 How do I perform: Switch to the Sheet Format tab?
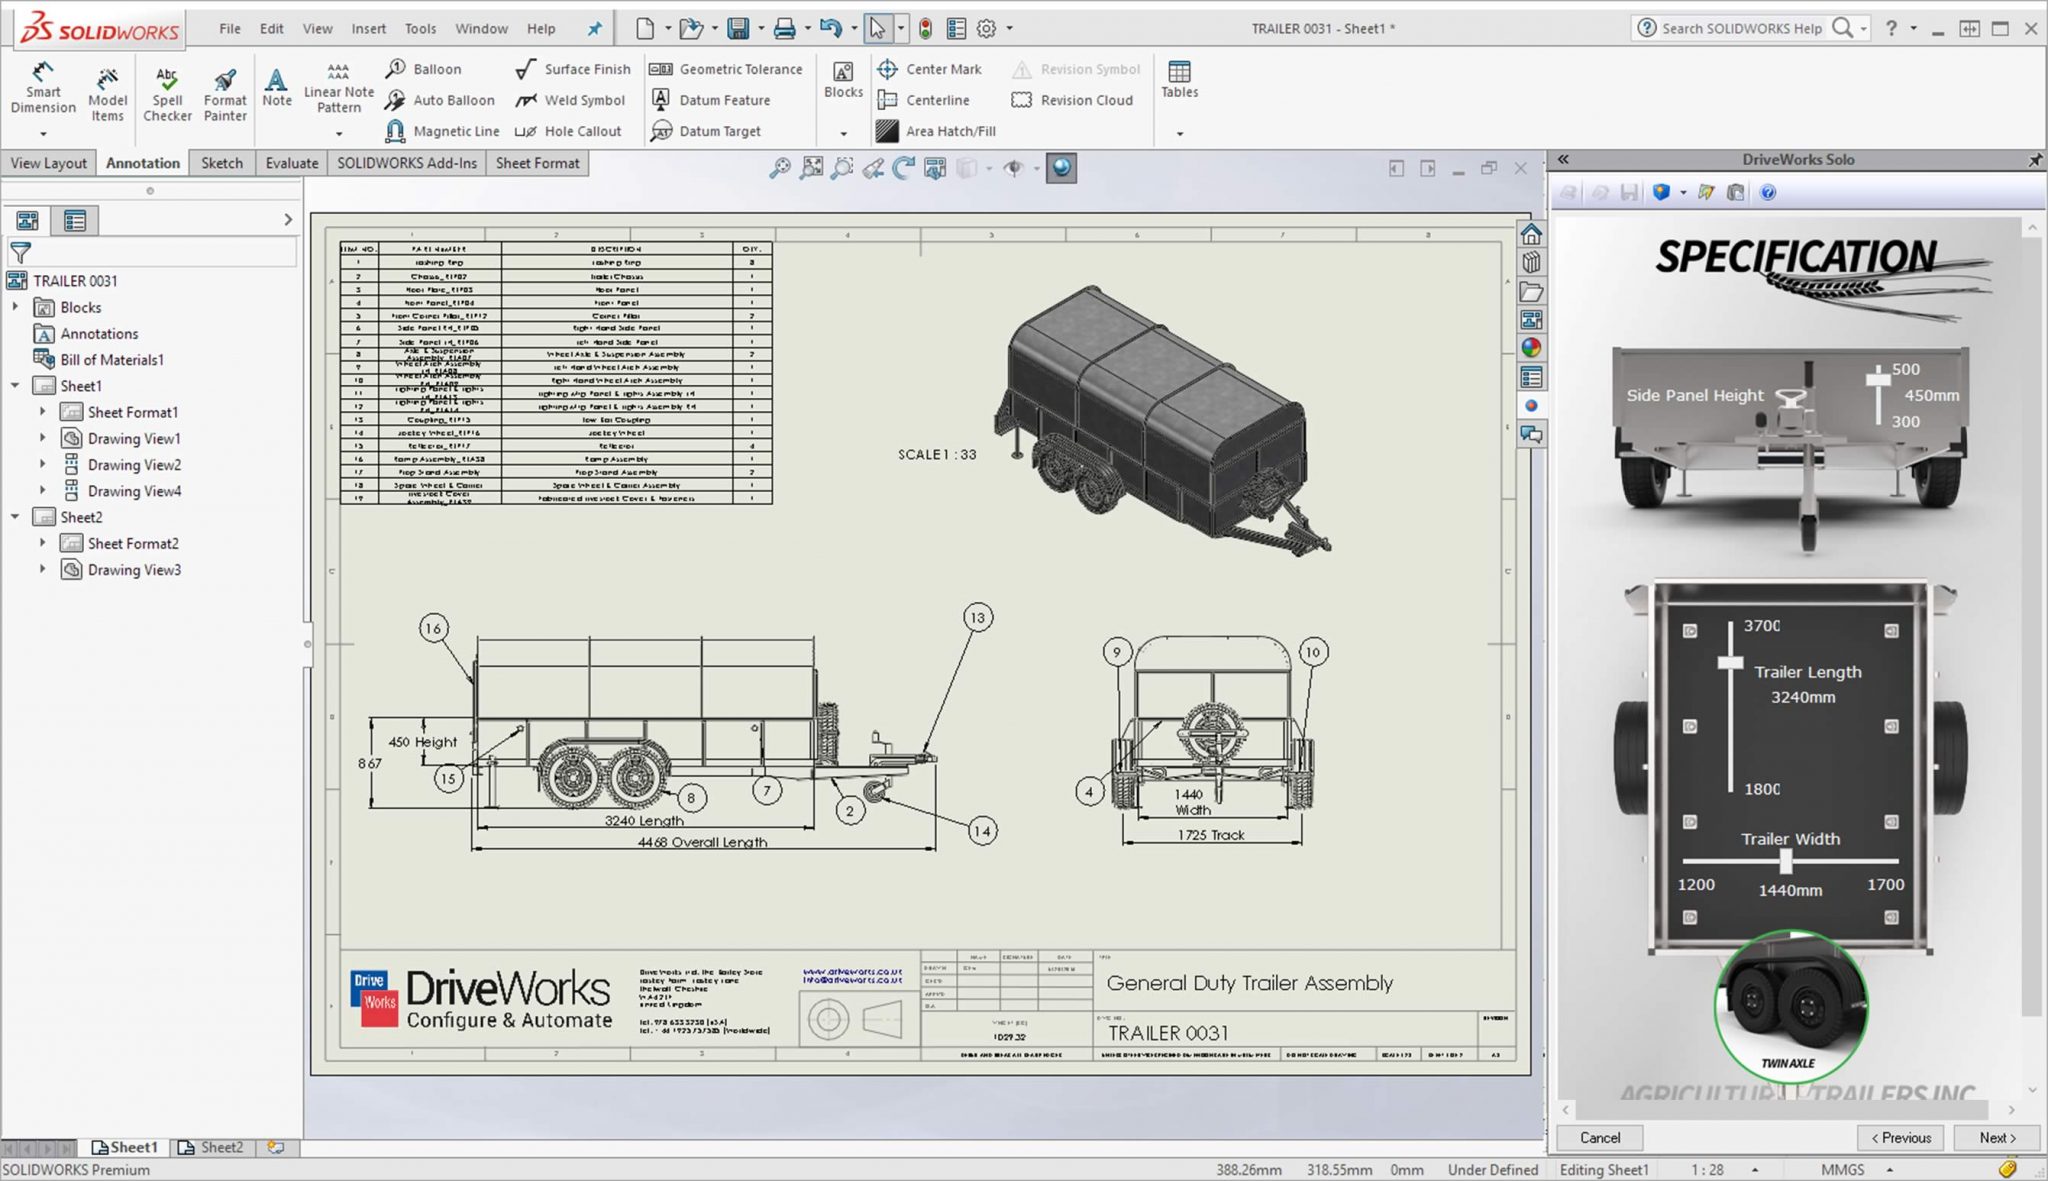(x=537, y=163)
